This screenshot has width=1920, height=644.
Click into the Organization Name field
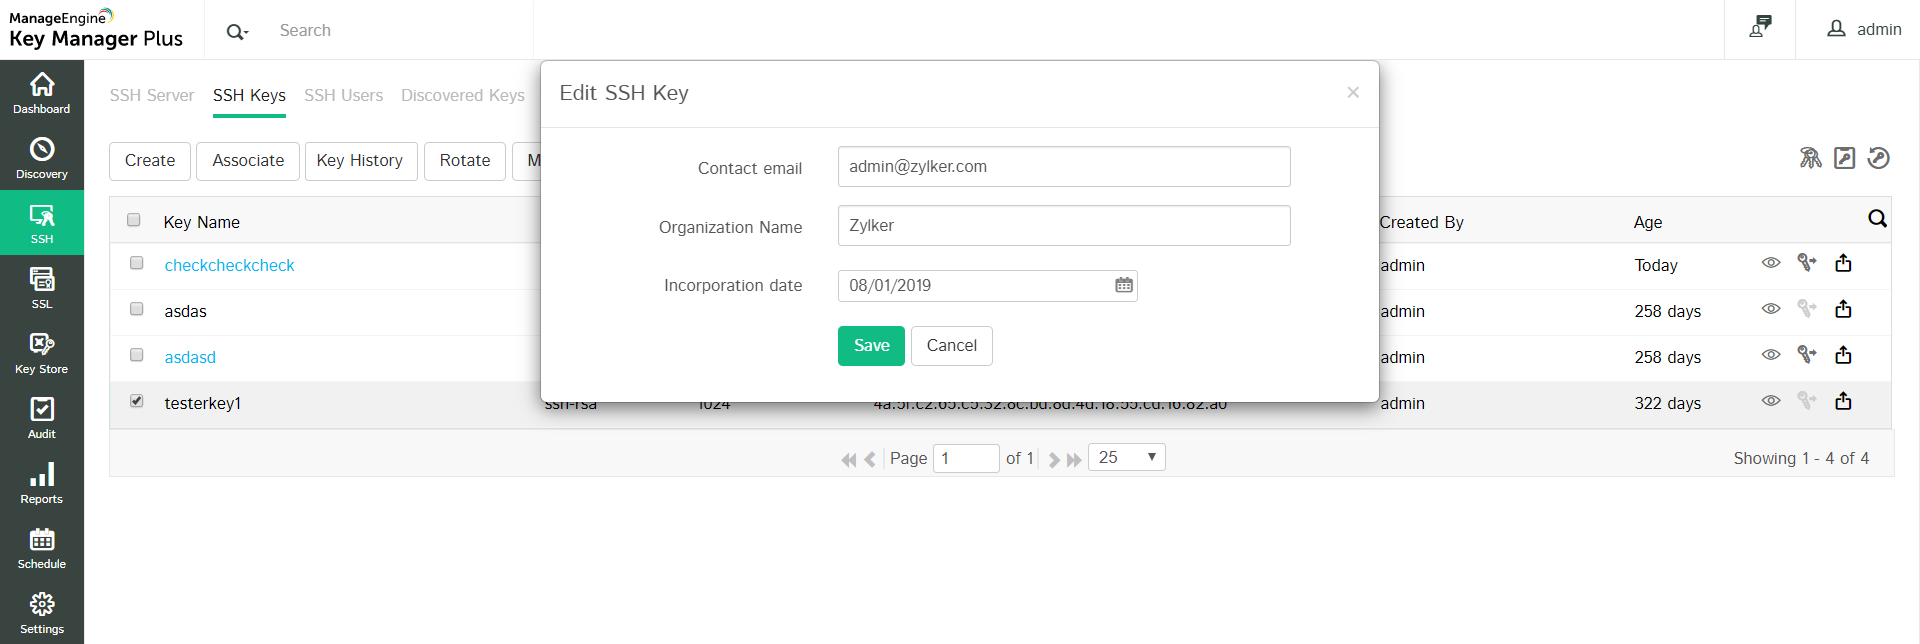click(1064, 226)
